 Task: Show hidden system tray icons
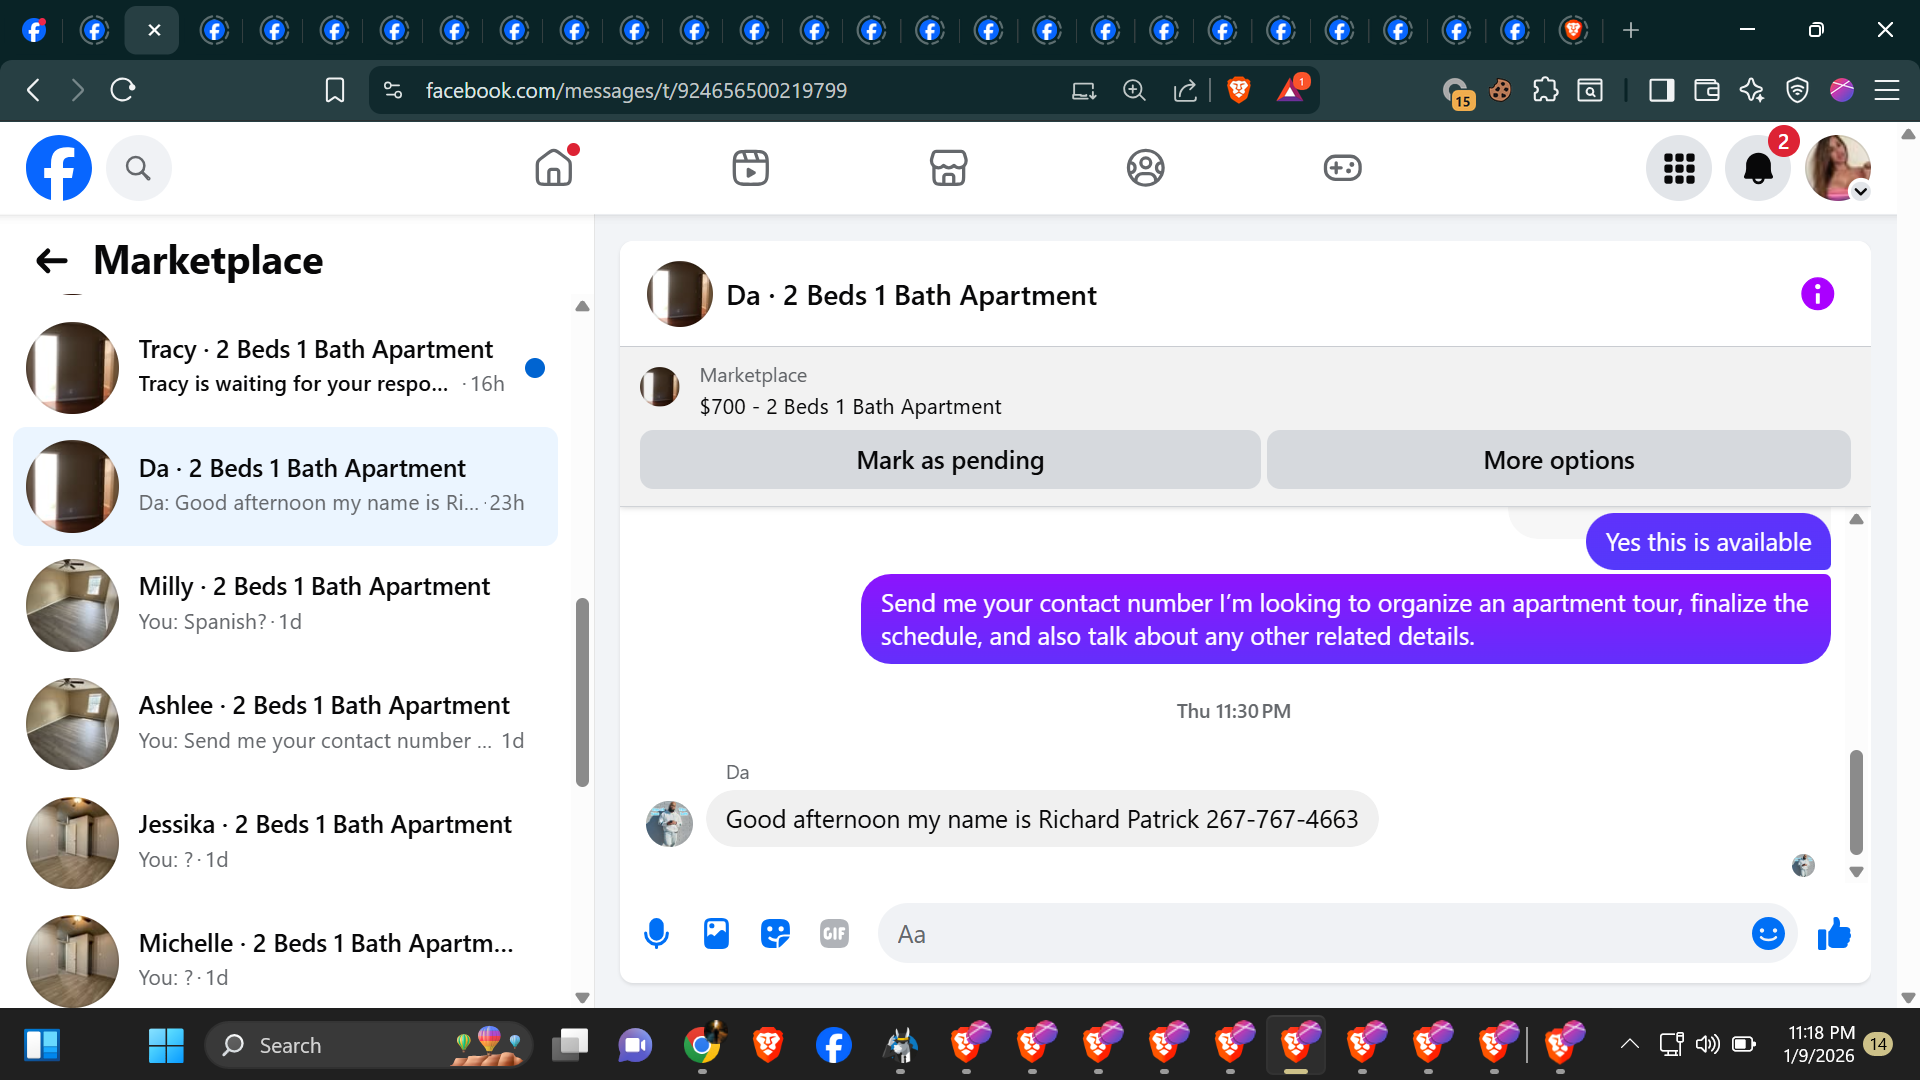pos(1629,1044)
